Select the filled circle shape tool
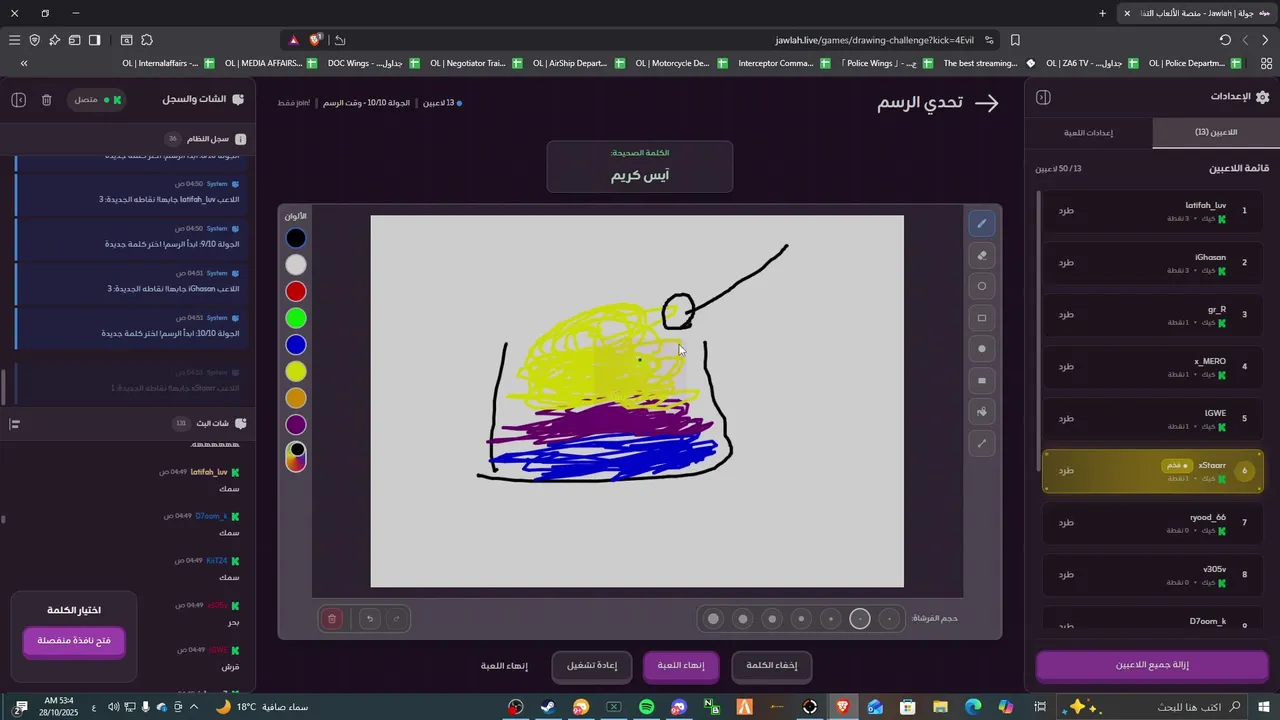 click(x=982, y=349)
